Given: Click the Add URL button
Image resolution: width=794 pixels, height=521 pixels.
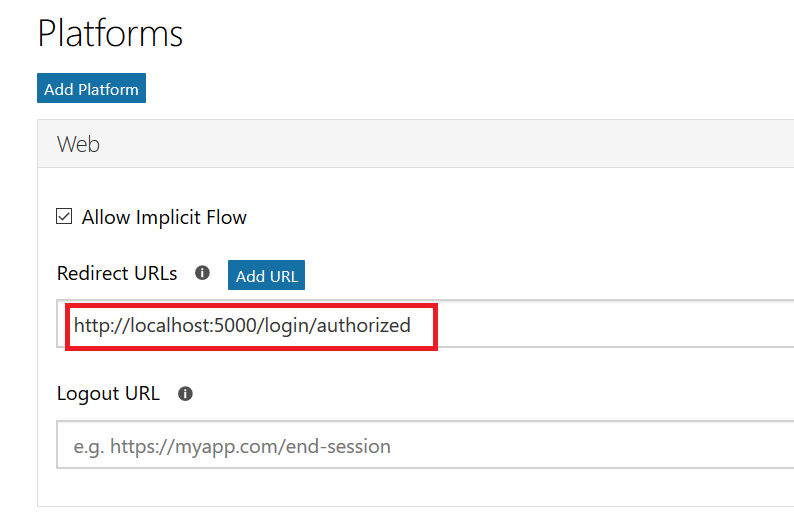Looking at the screenshot, I should pos(266,276).
